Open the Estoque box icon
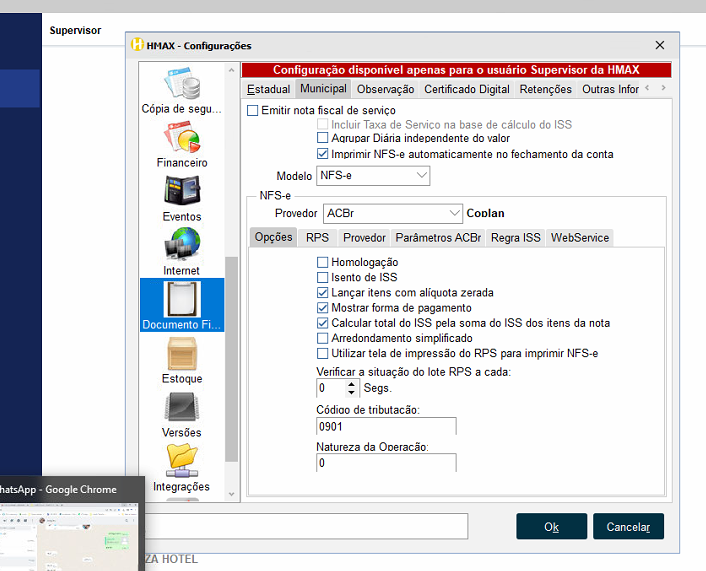 182,353
